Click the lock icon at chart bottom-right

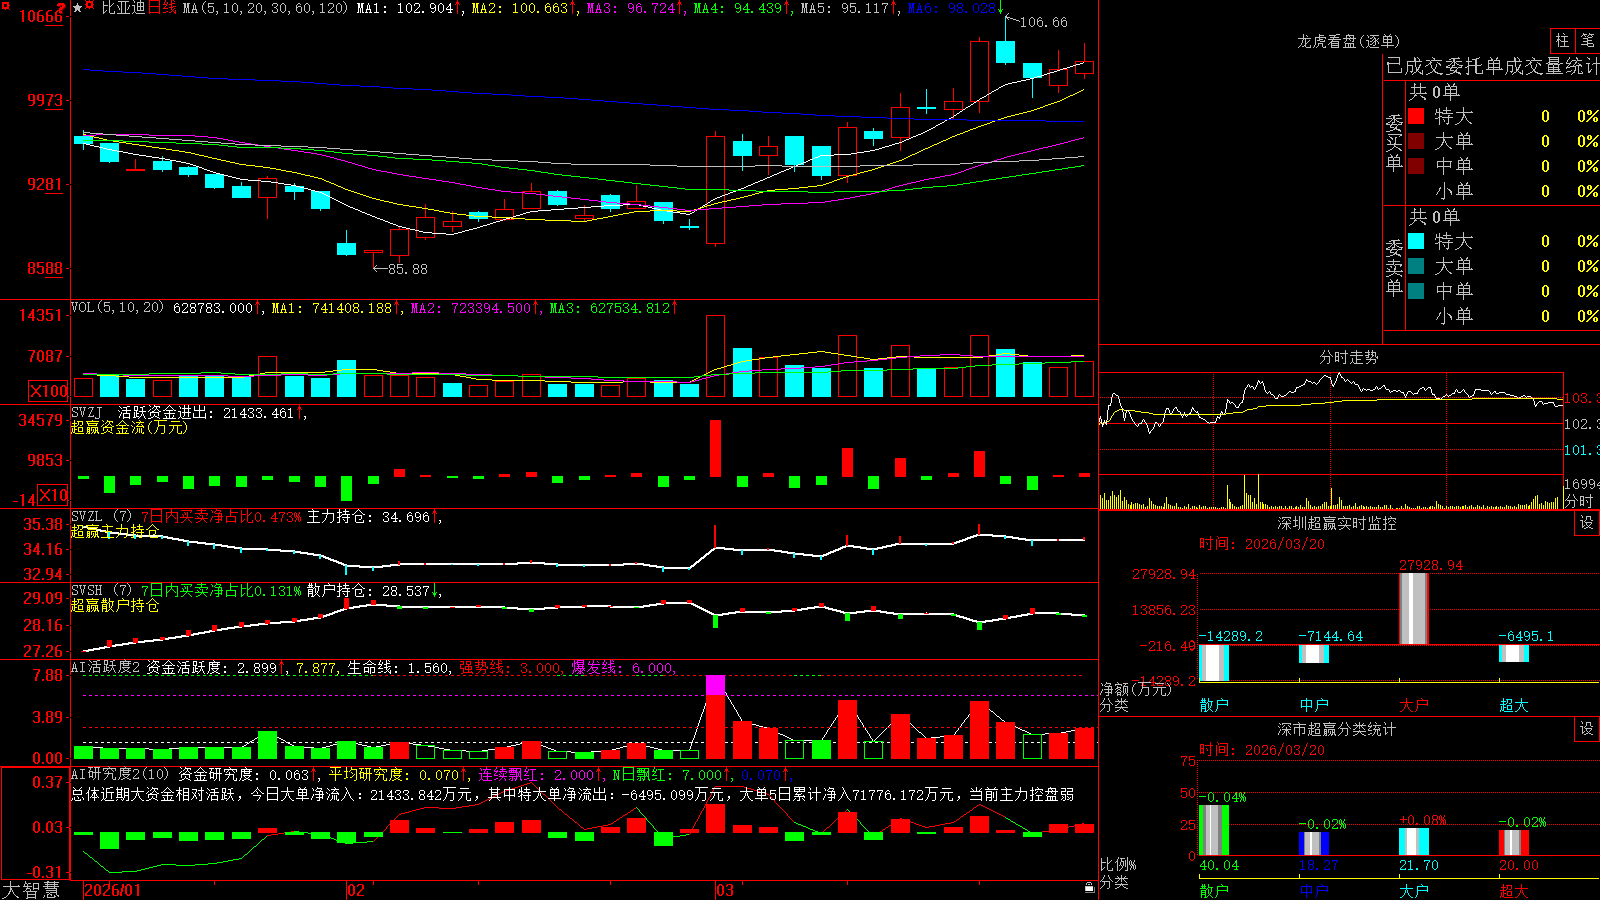pyautogui.click(x=1090, y=888)
